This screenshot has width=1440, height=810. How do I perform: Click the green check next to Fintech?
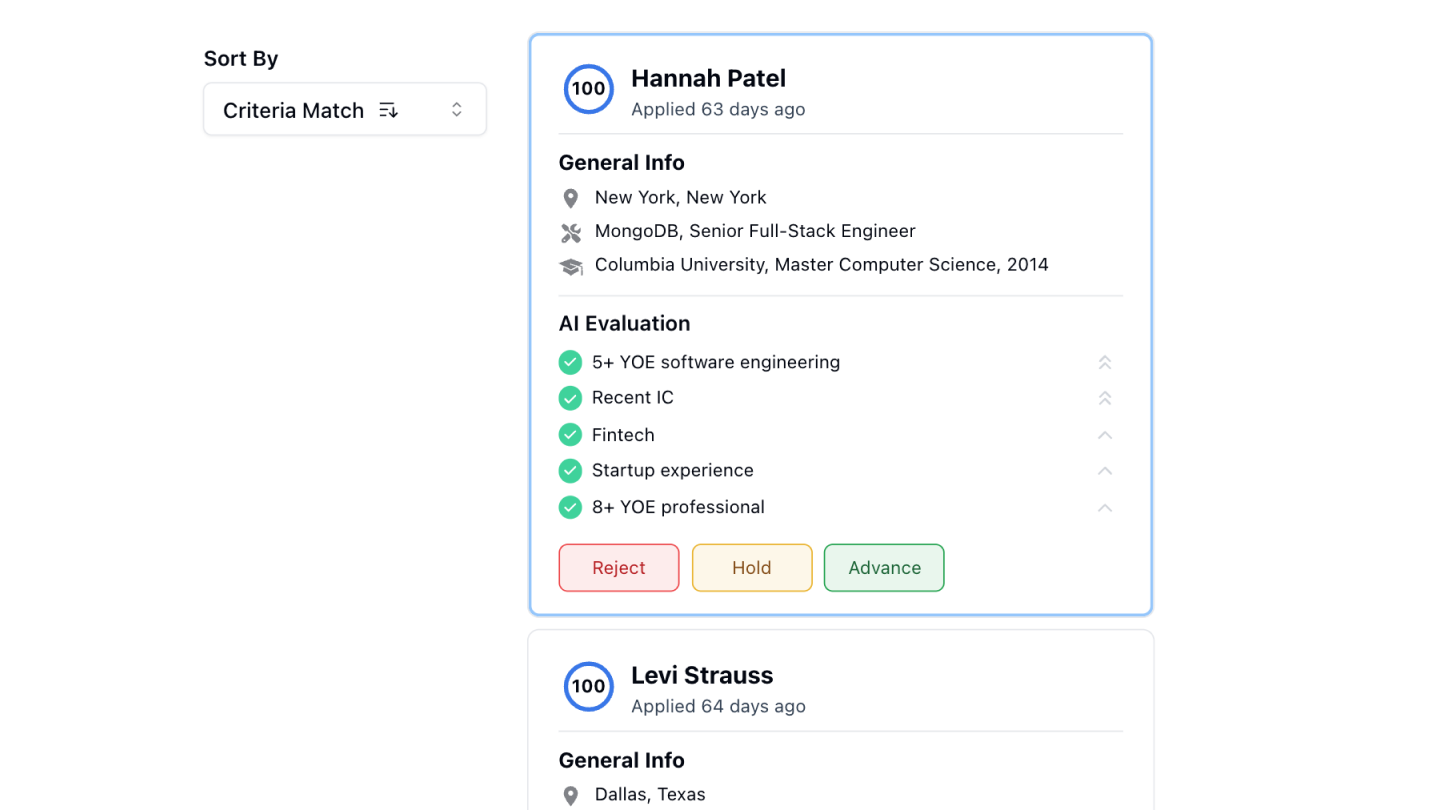coord(570,435)
